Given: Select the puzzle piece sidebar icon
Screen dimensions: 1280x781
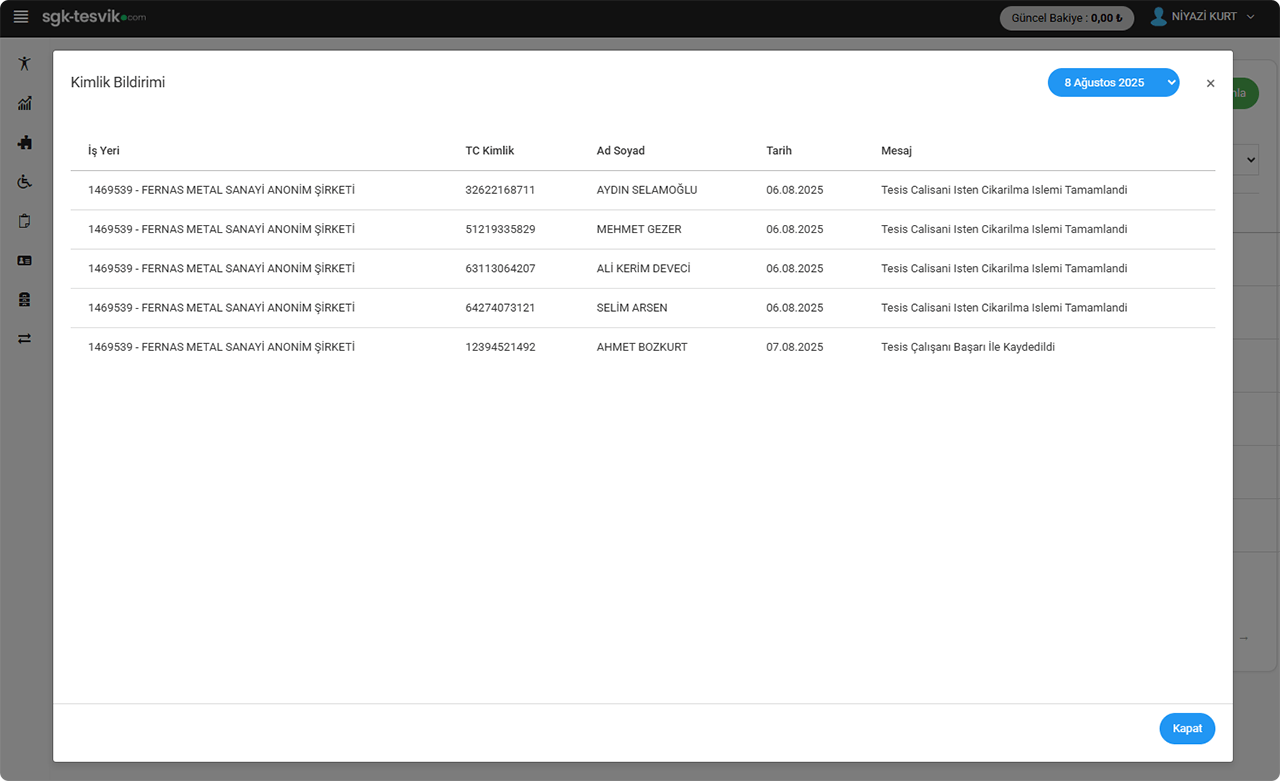Looking at the screenshot, I should coord(25,143).
